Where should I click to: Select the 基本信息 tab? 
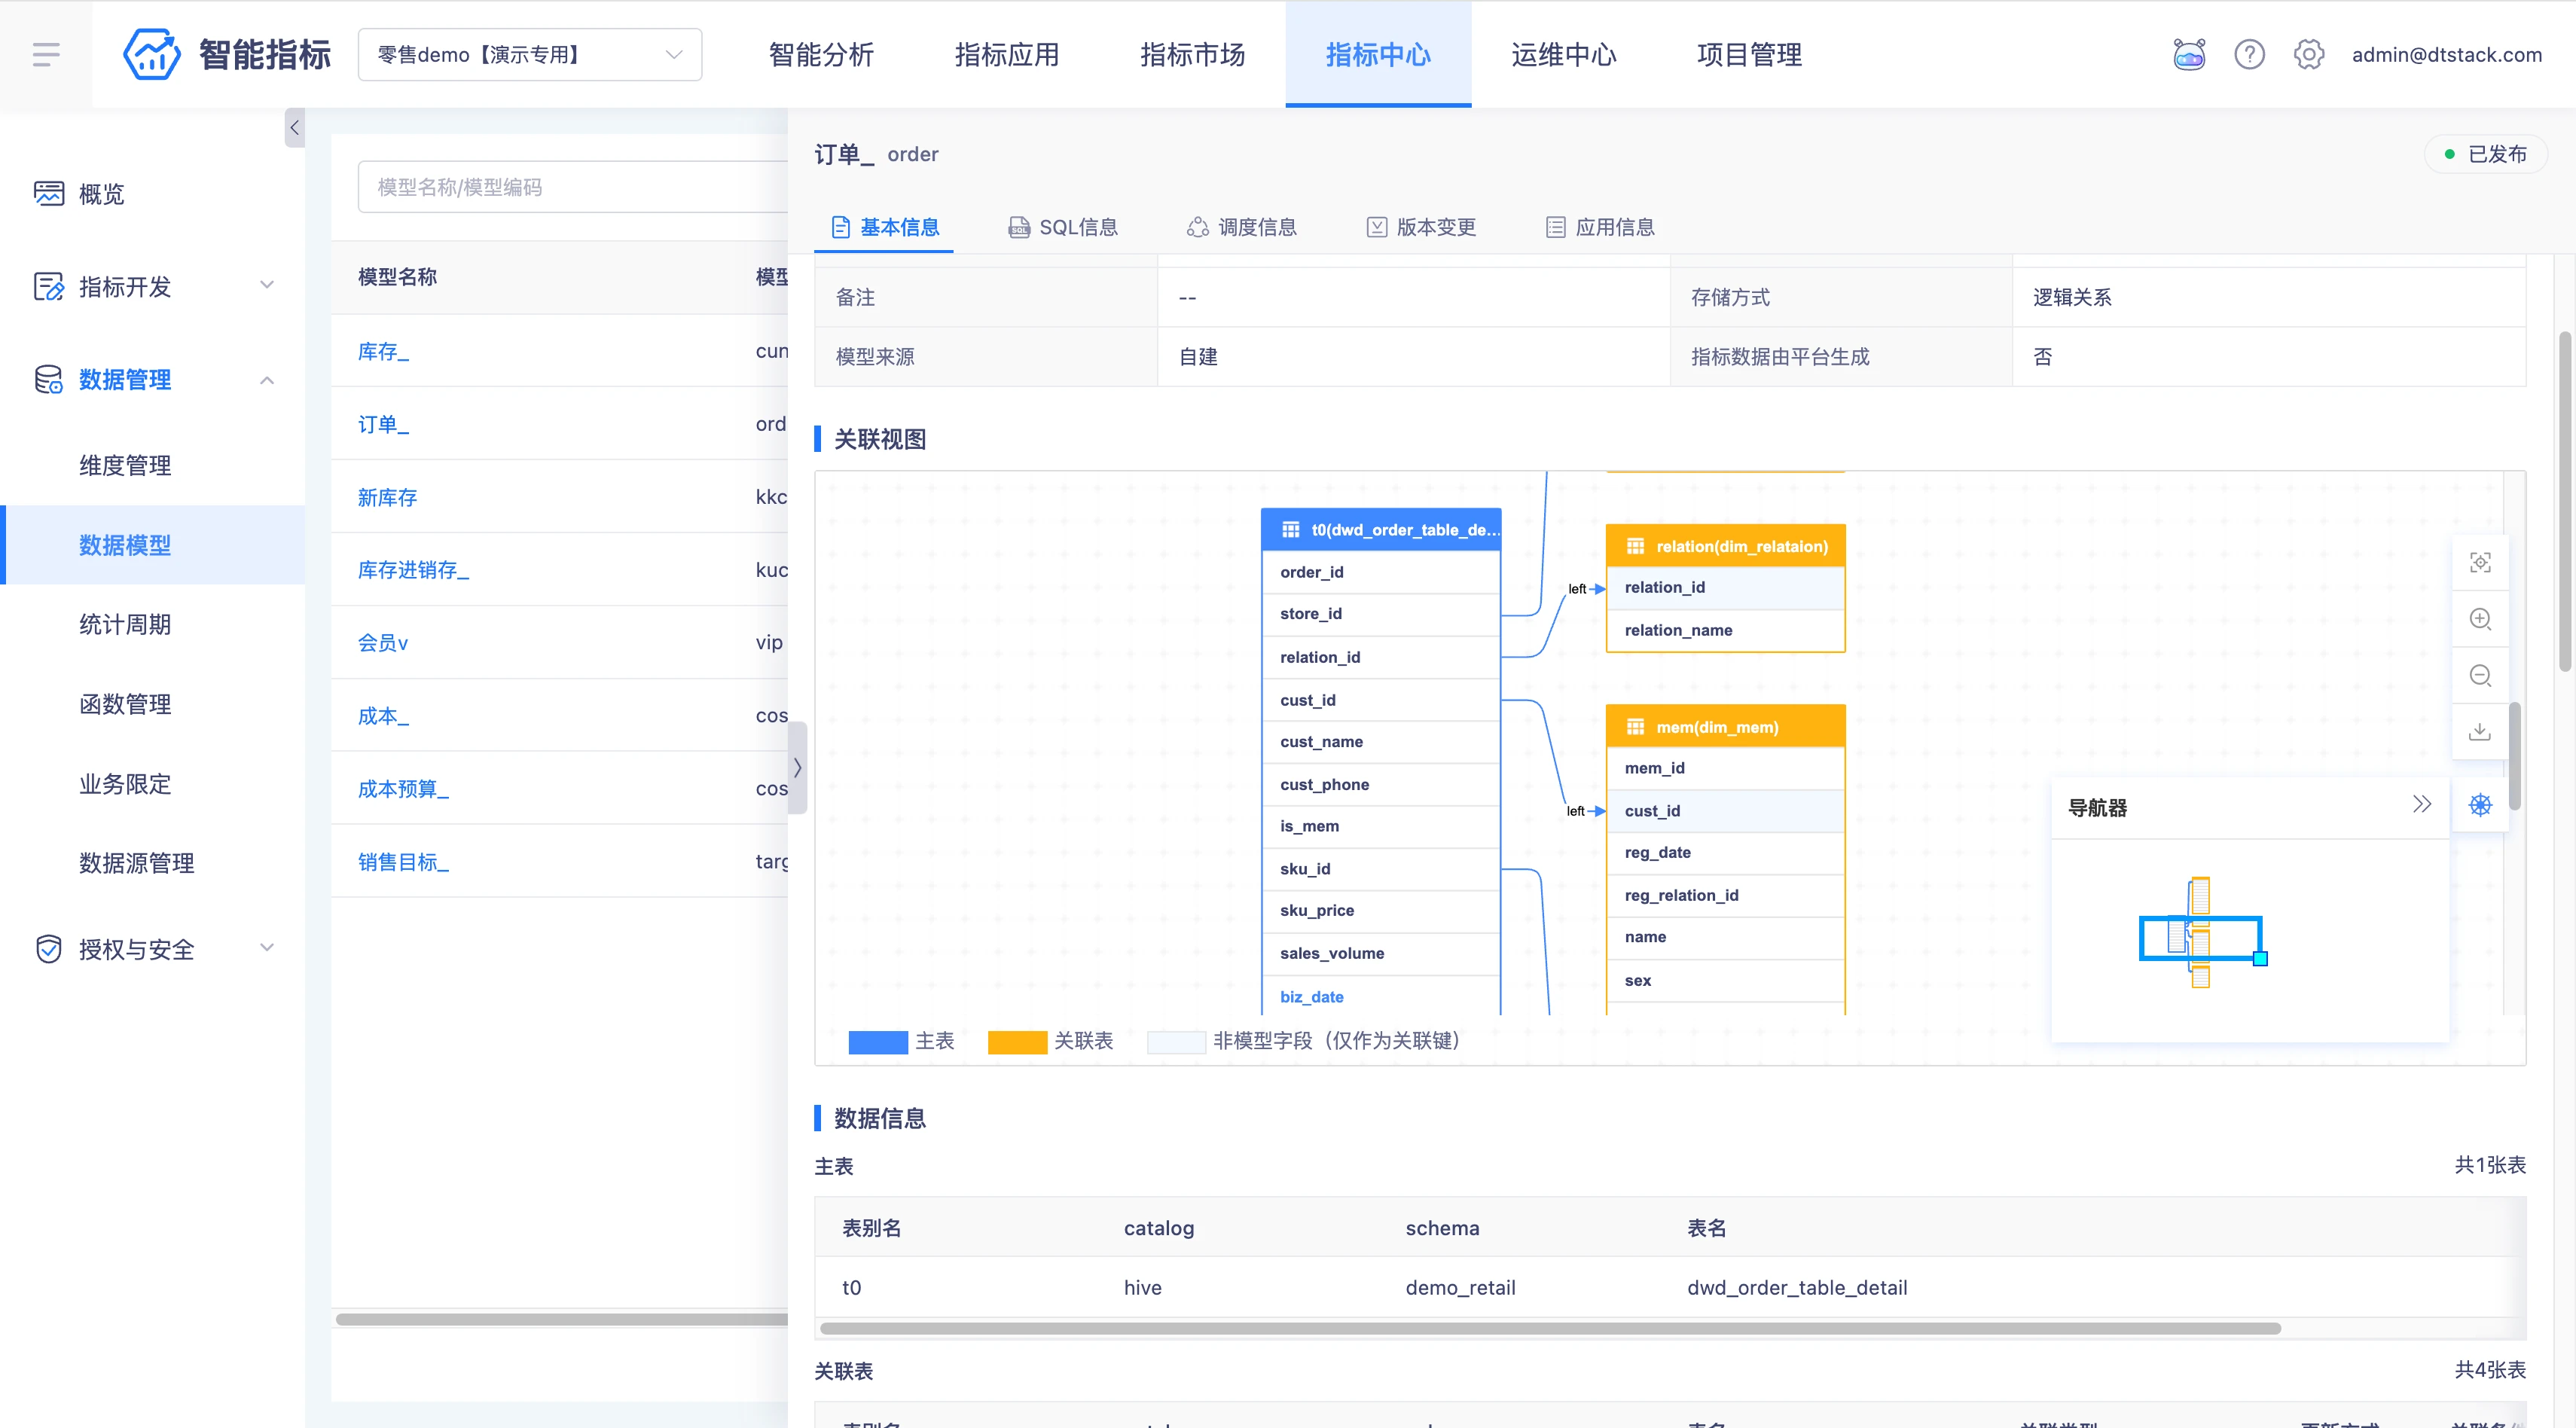pos(885,227)
